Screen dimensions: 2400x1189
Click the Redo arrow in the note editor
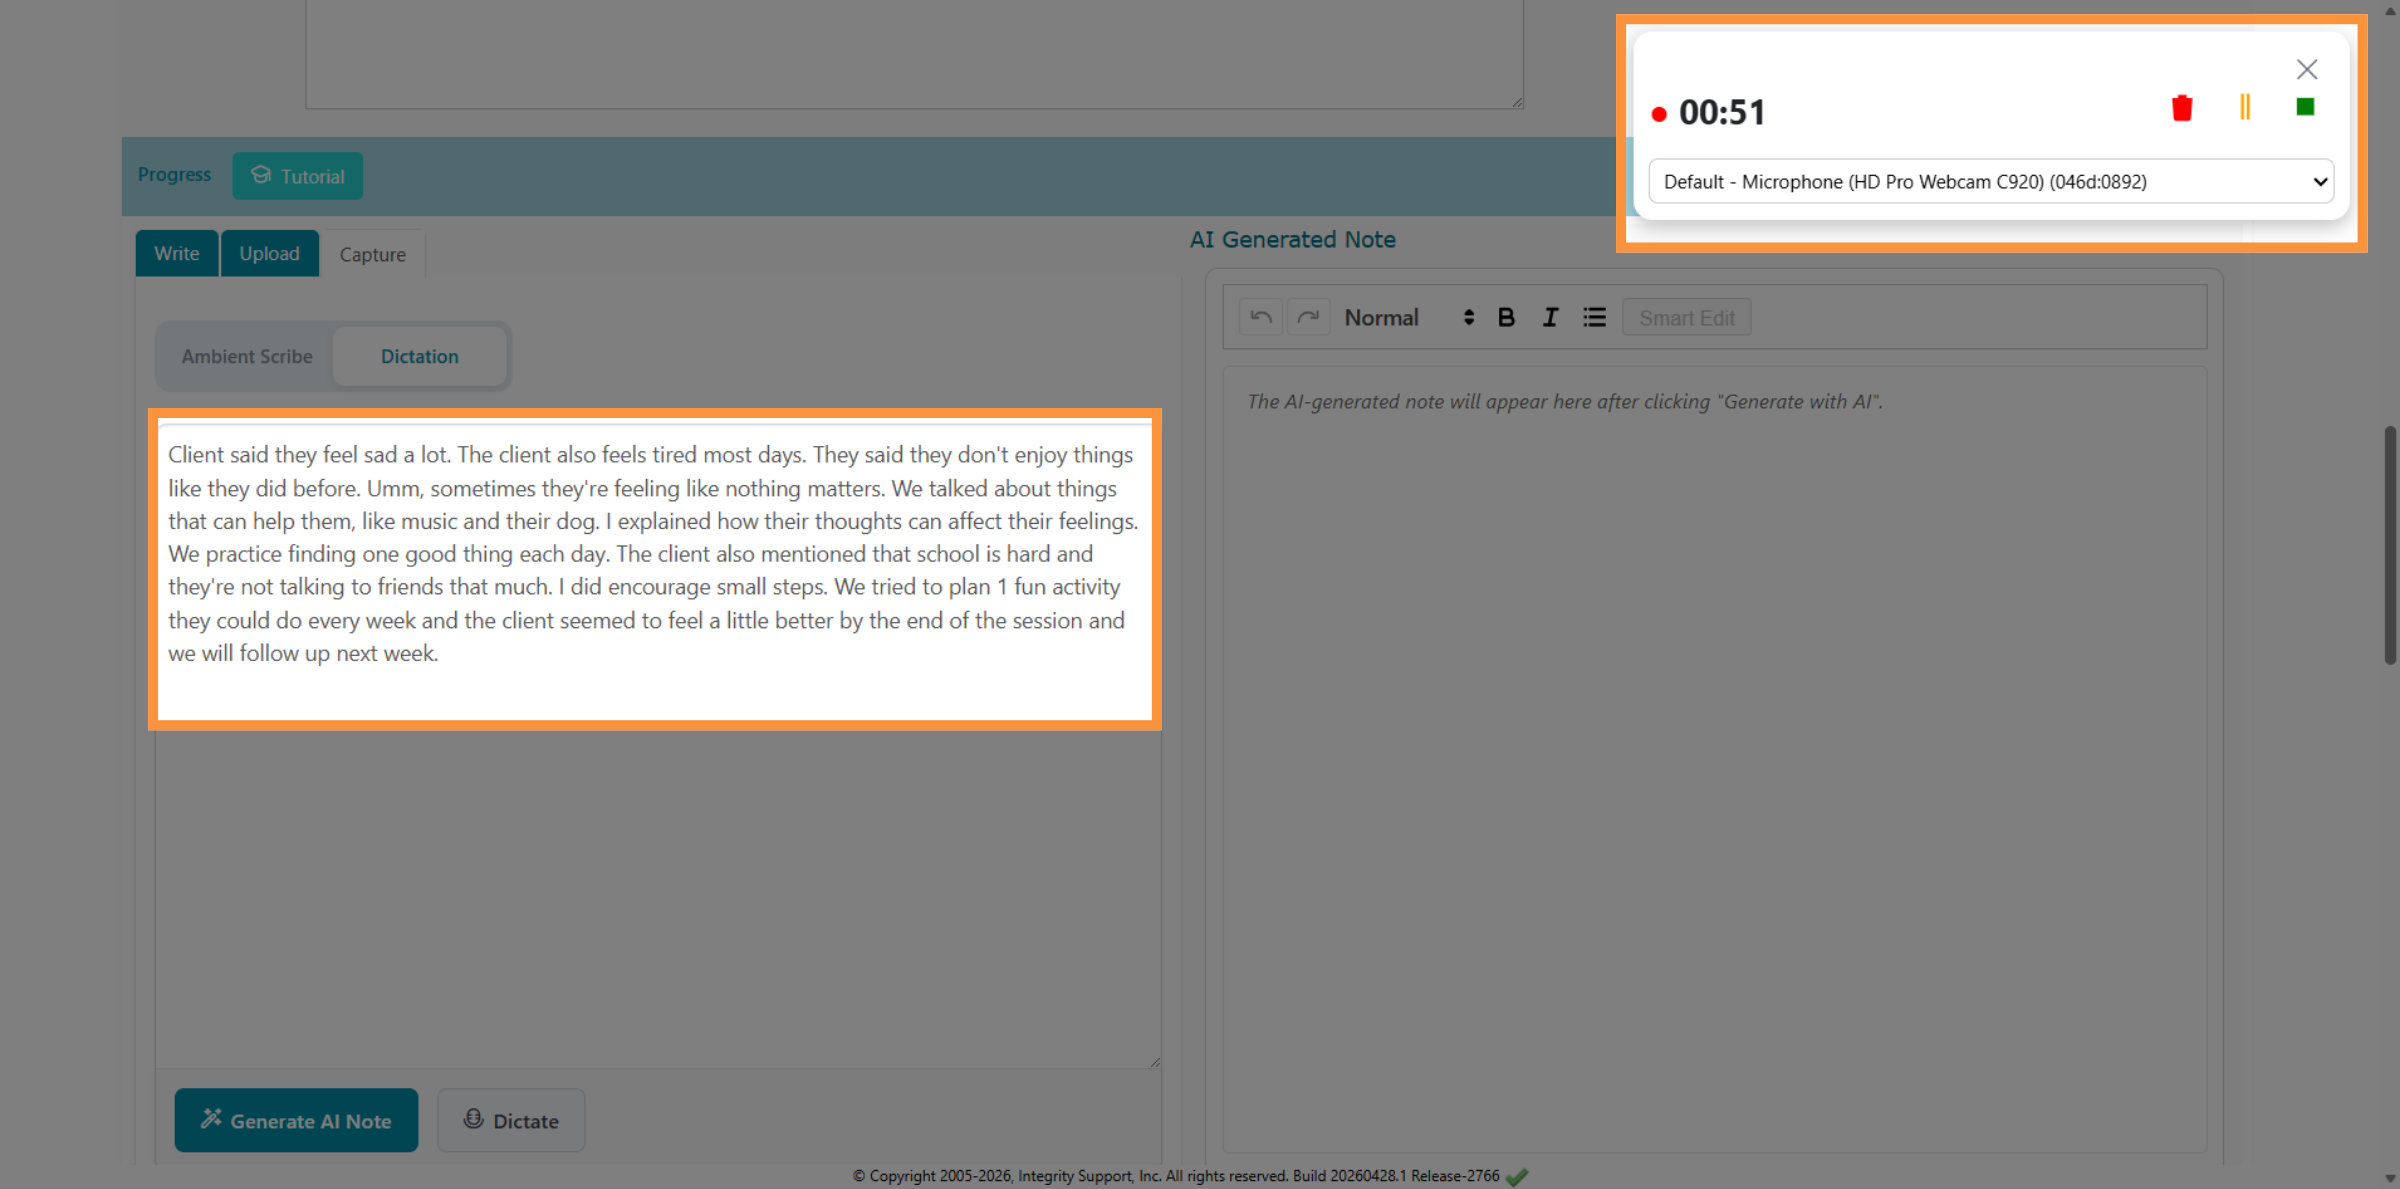[1308, 318]
